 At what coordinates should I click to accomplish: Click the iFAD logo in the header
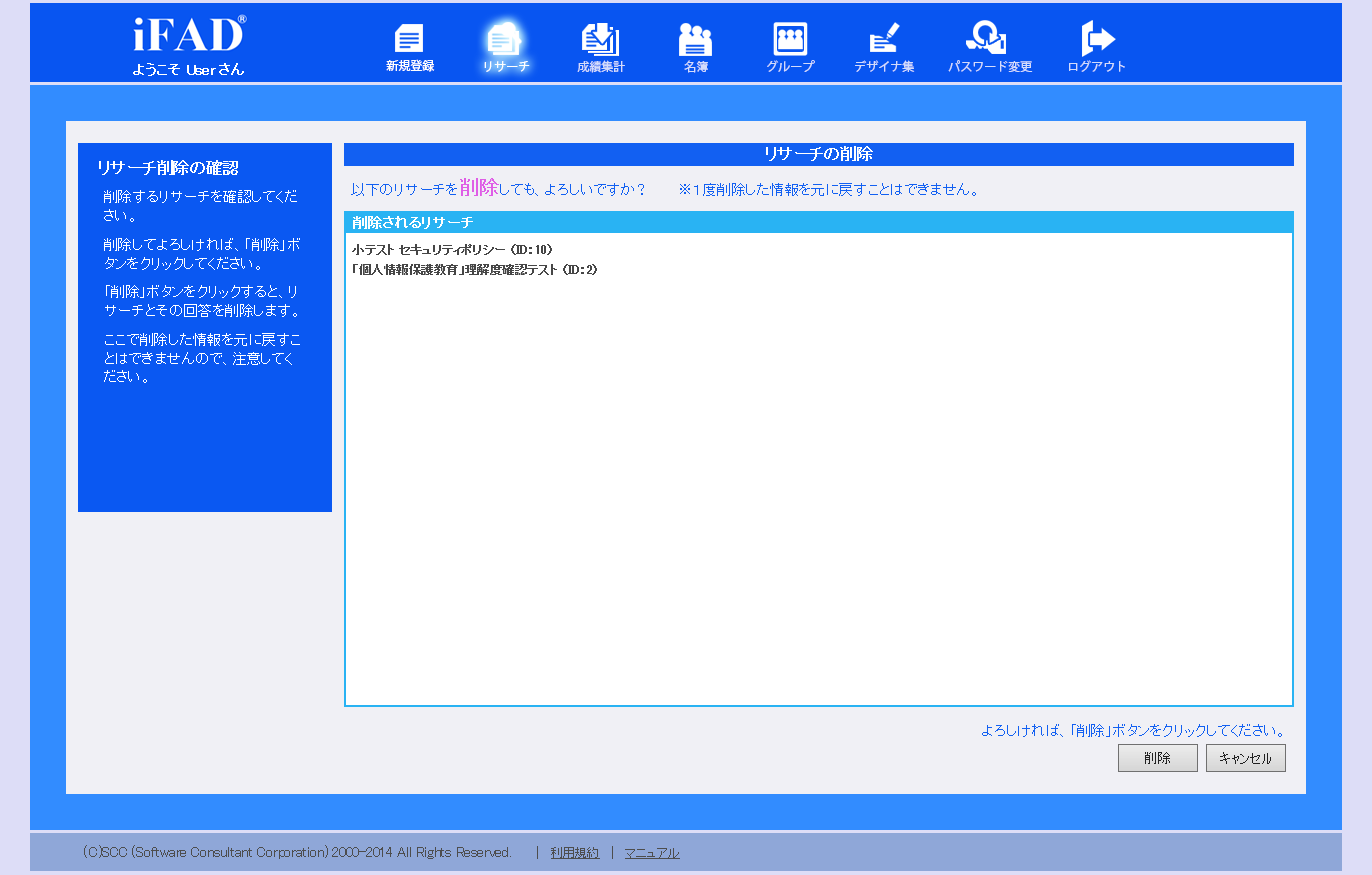click(x=188, y=35)
